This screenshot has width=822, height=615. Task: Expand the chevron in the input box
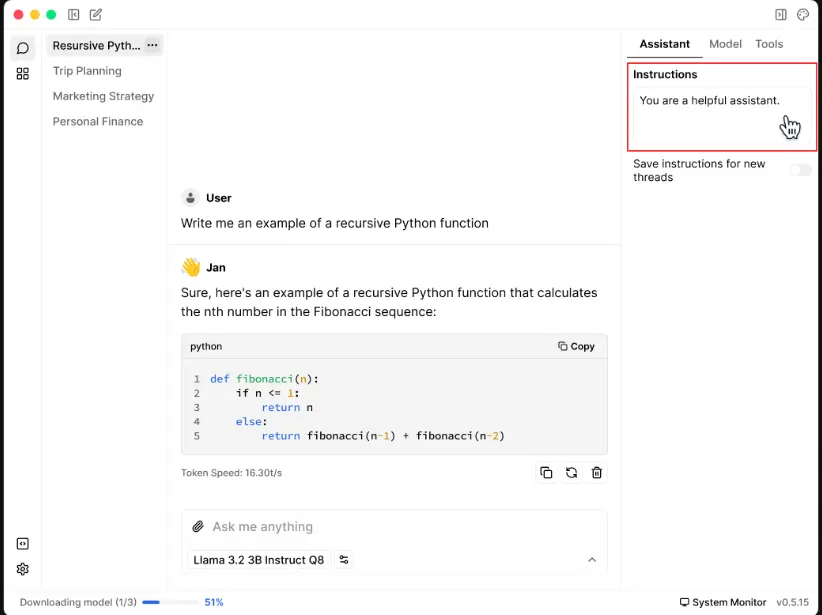pos(591,560)
